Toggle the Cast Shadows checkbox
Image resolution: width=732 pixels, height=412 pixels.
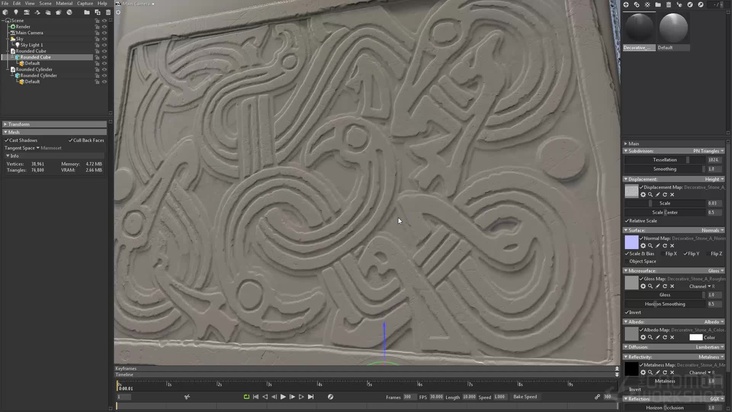[x=7, y=140]
